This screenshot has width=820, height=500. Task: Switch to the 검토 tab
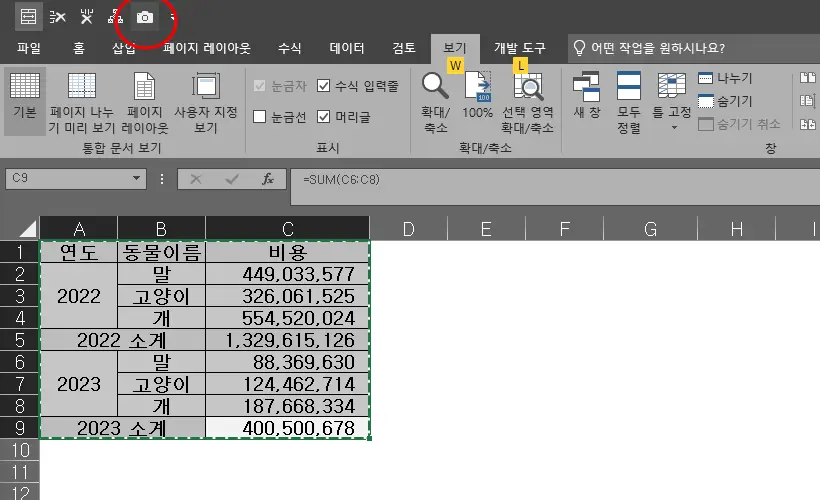point(404,48)
